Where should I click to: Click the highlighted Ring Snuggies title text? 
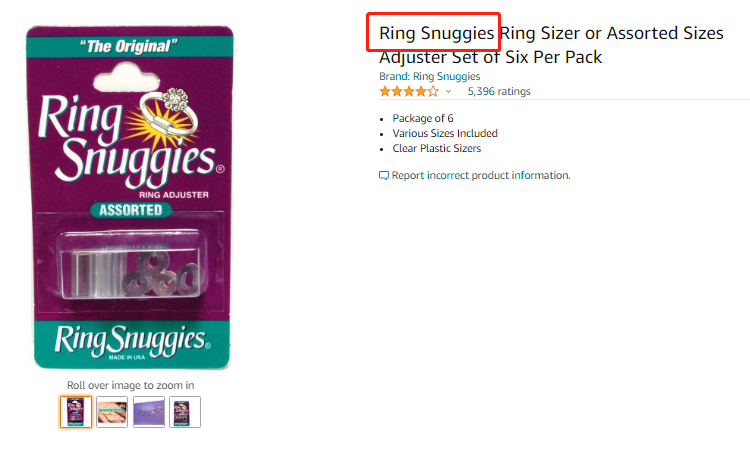436,33
